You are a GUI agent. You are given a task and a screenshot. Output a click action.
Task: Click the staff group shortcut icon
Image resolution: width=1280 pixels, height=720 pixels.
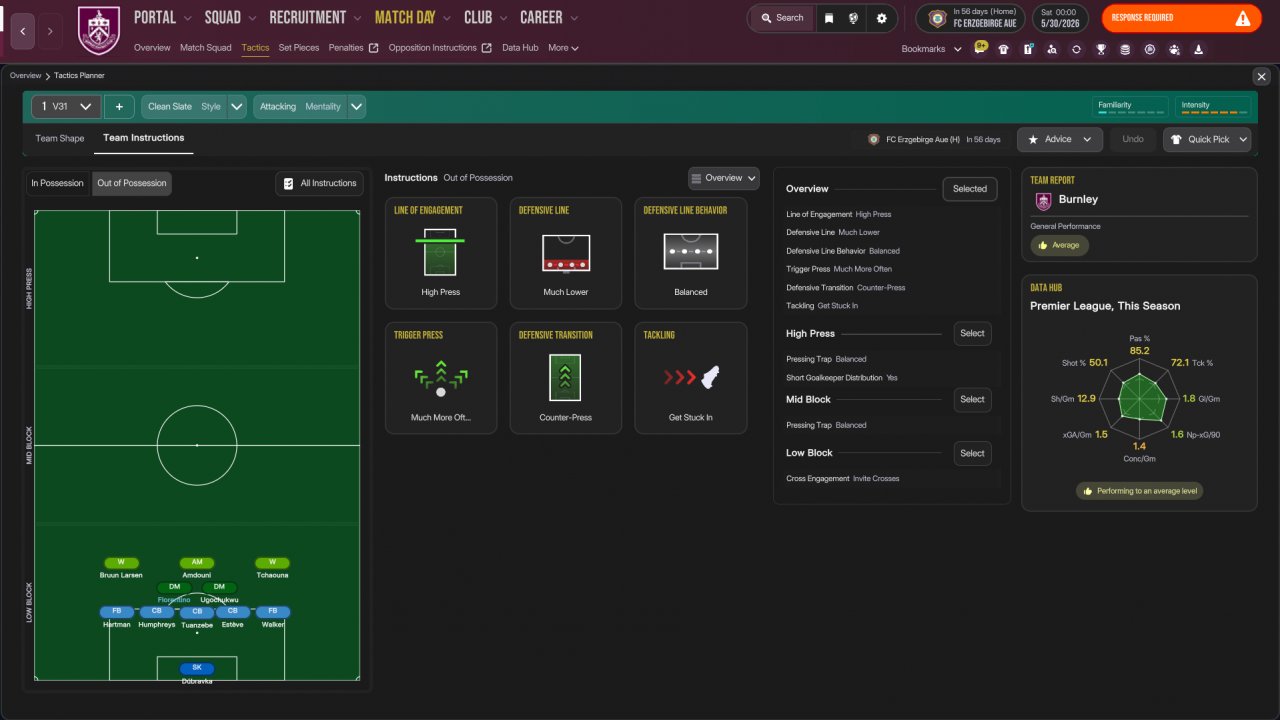pyautogui.click(x=1174, y=49)
